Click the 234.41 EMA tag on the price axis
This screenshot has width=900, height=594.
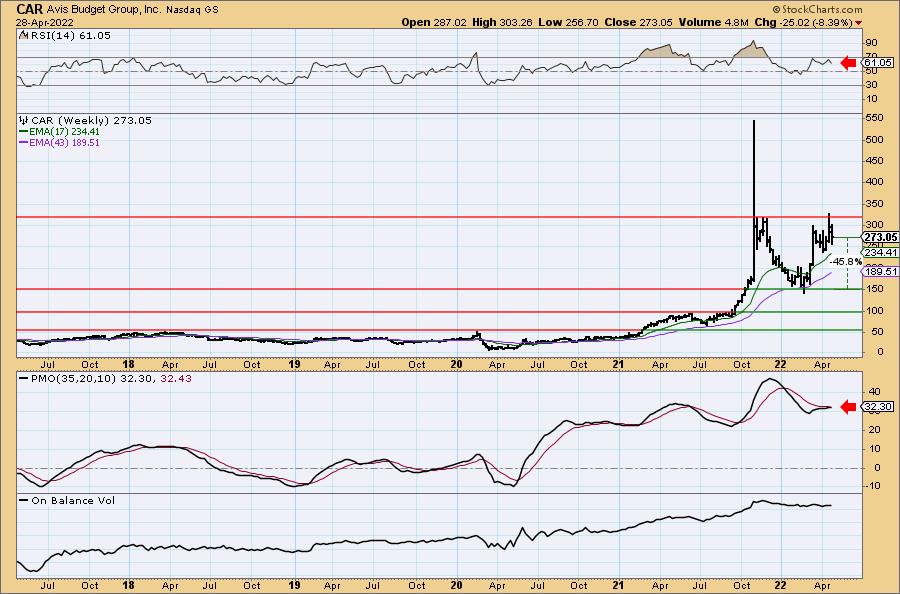tap(880, 253)
